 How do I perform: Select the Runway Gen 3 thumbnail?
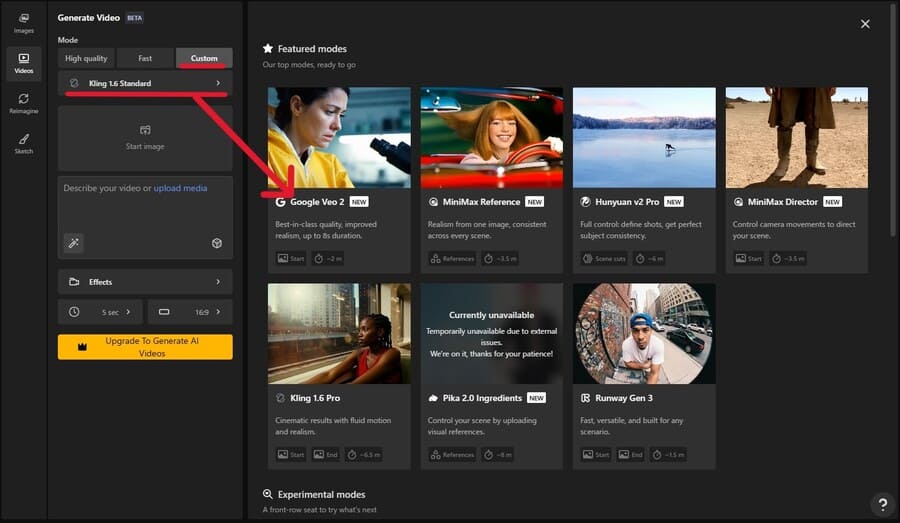pos(644,333)
